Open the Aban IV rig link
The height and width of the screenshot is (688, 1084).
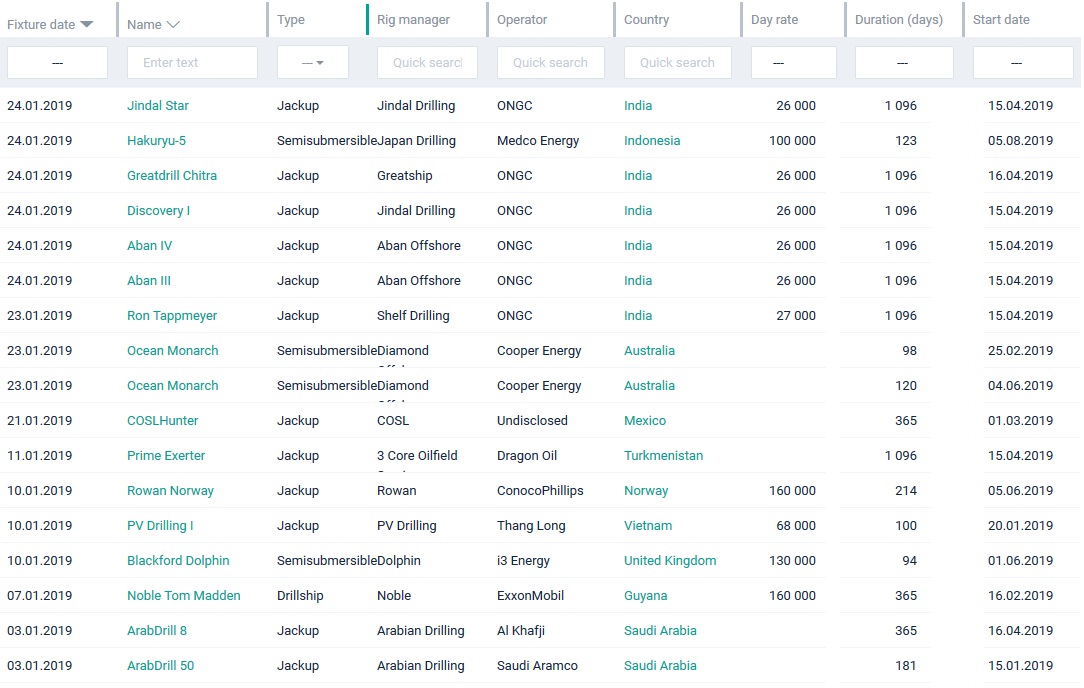coord(149,245)
